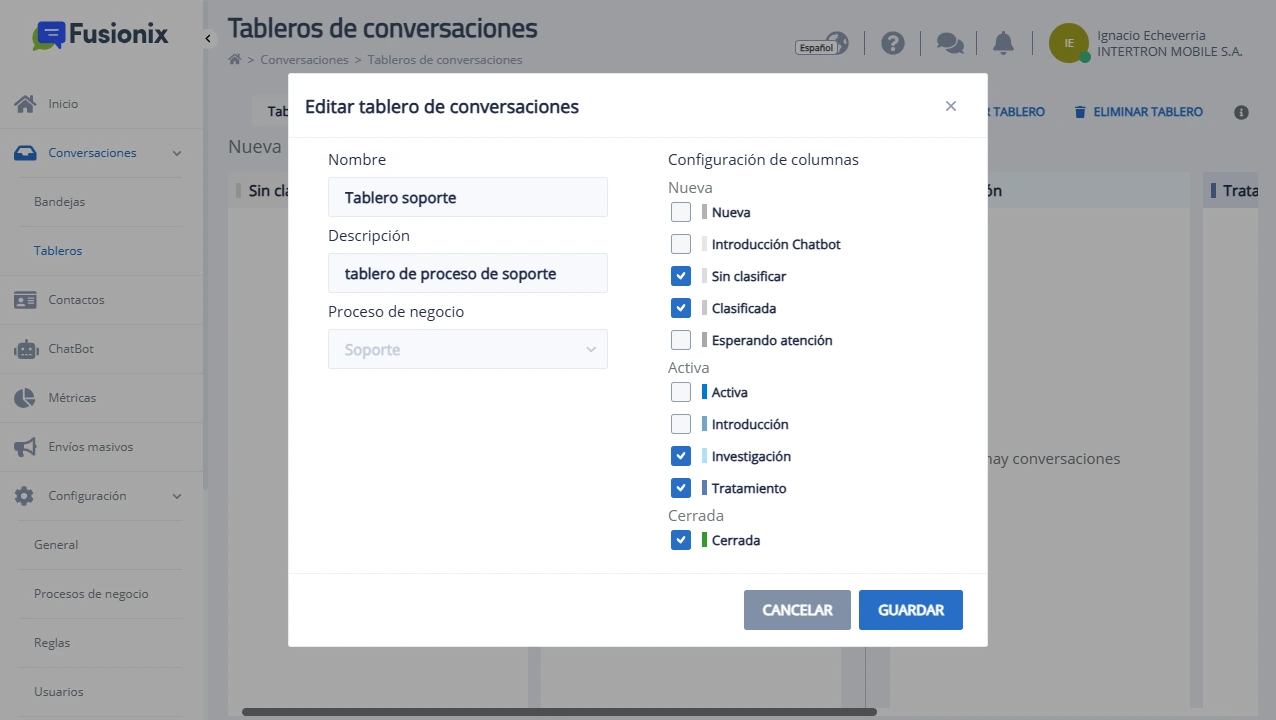Screen dimensions: 1276x720
Task: Click the Guardar button
Action: pos(911,610)
